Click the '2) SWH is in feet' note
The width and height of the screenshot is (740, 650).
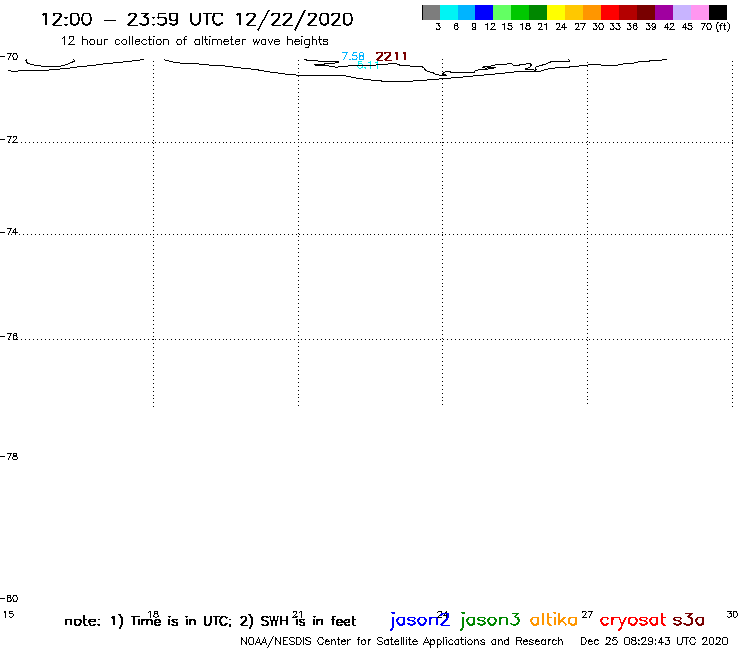point(298,621)
